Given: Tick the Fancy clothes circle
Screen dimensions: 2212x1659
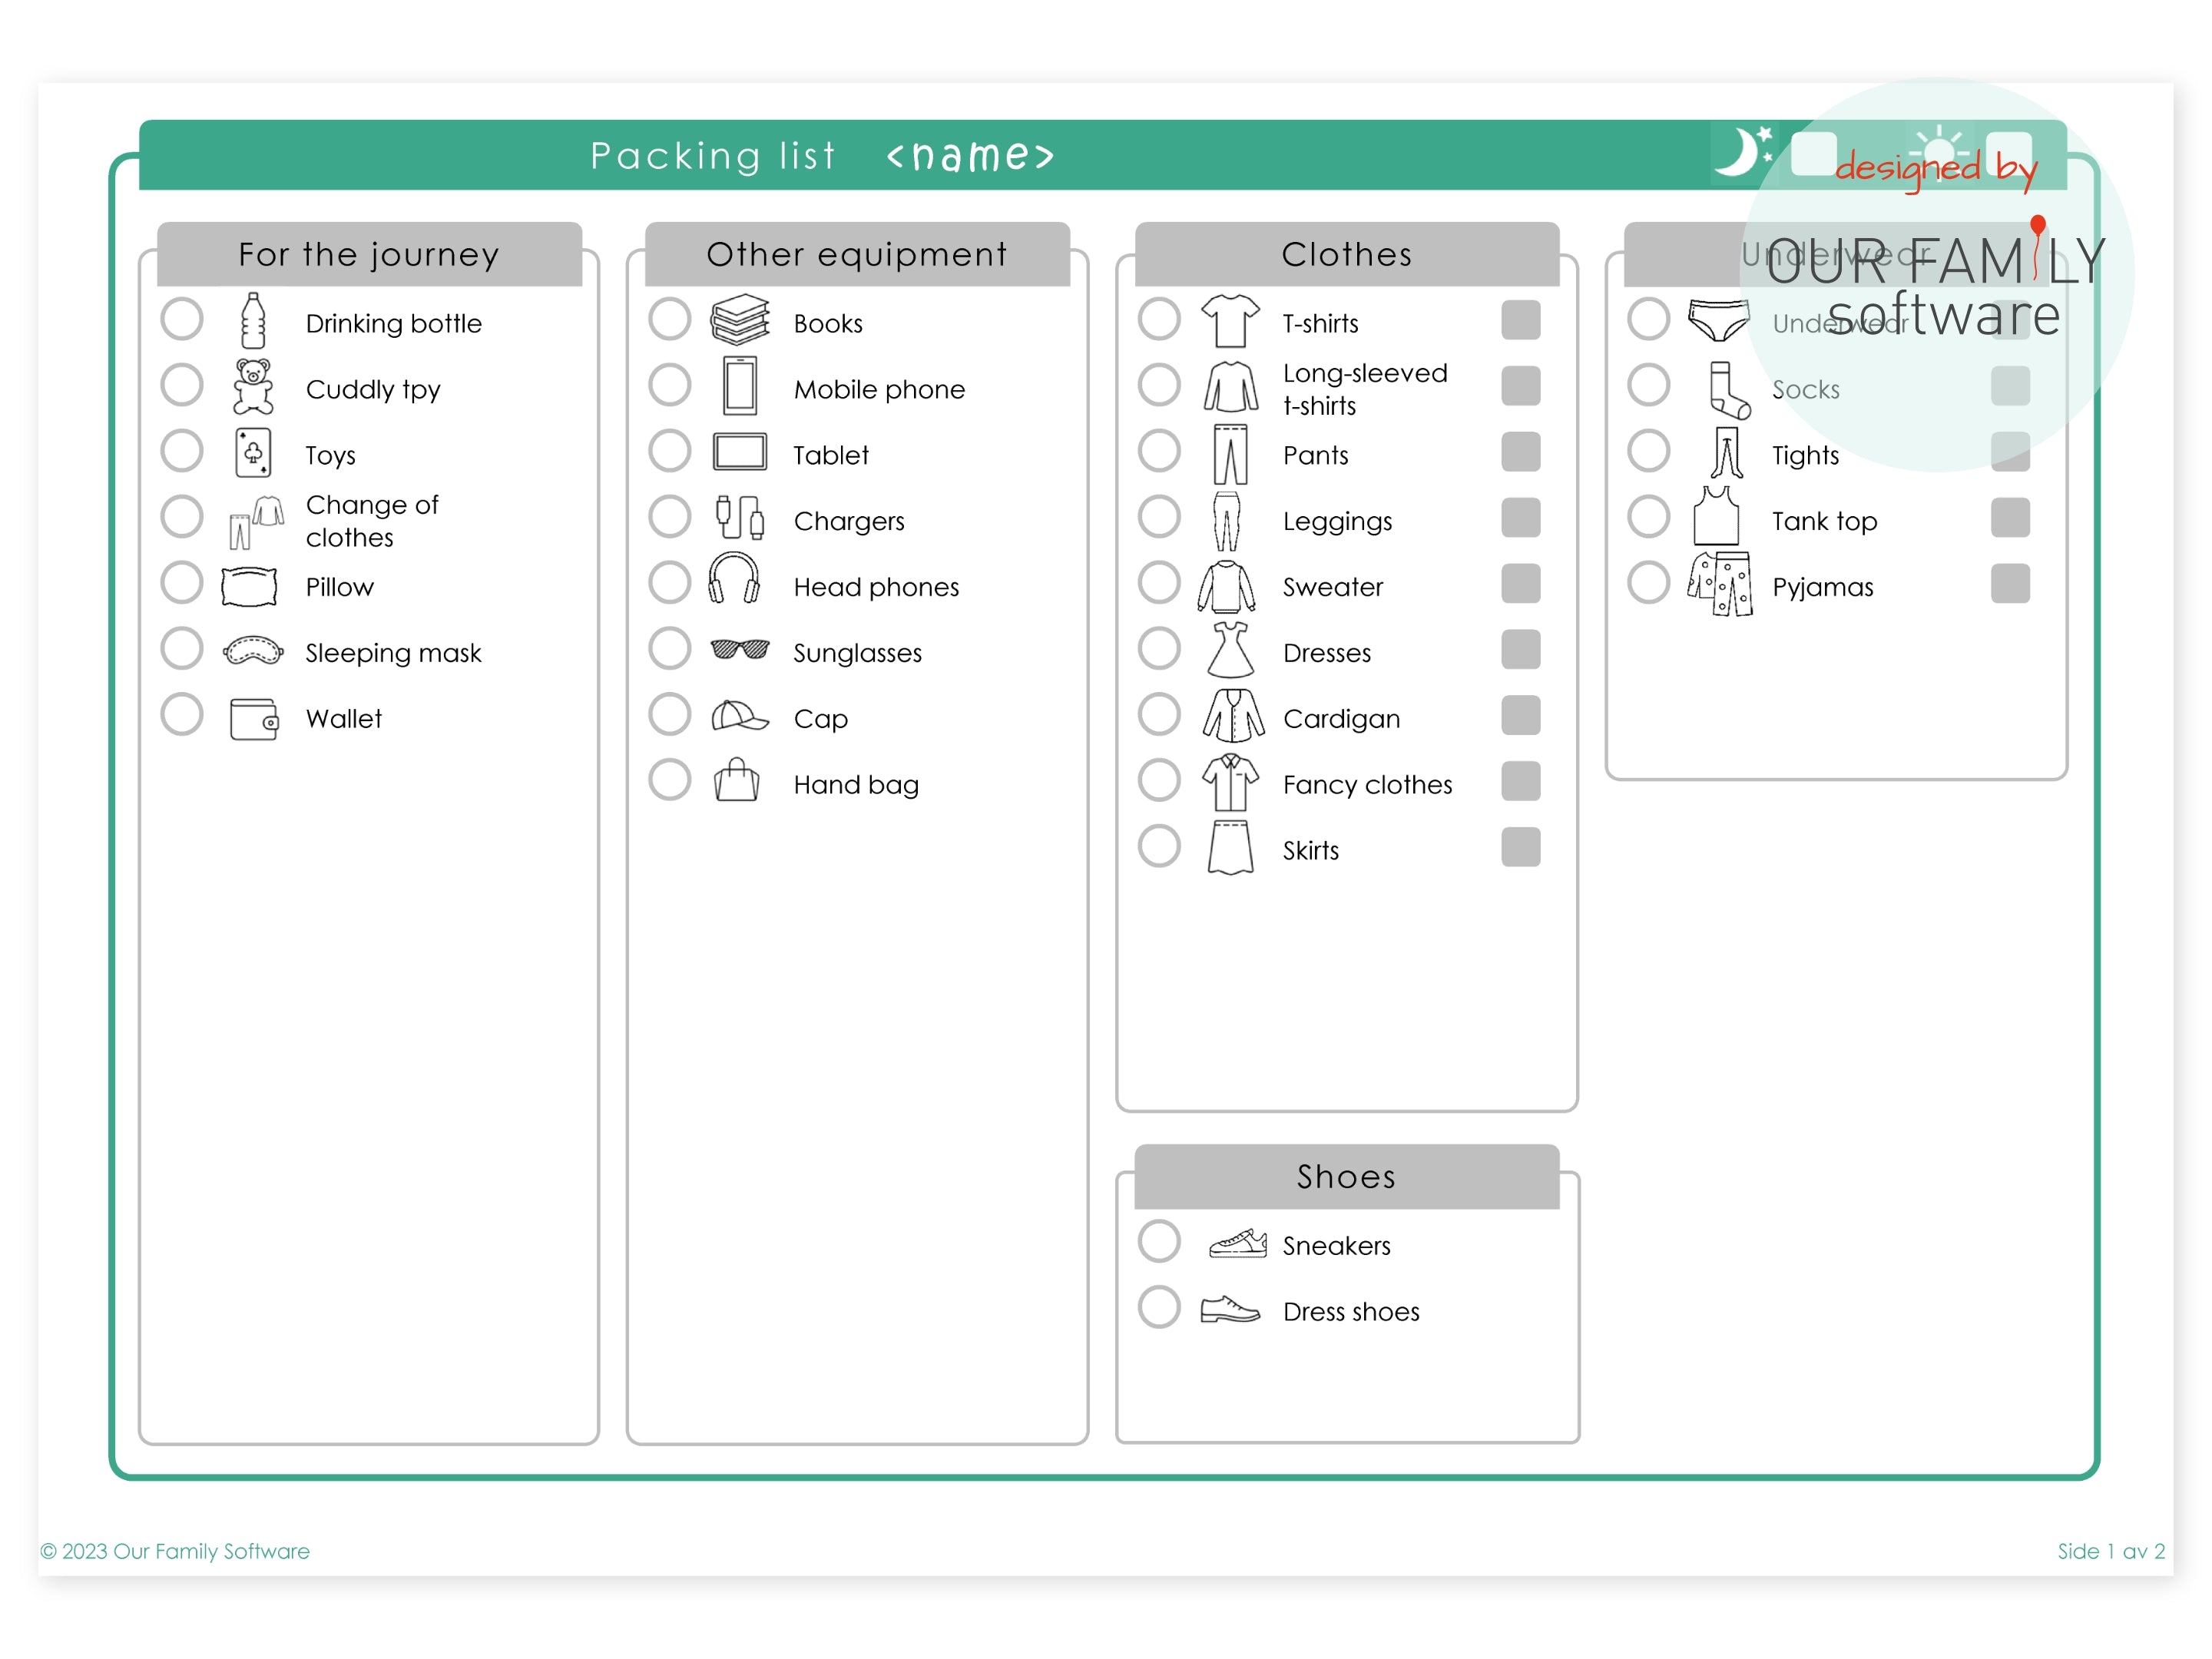Looking at the screenshot, I should click(1160, 780).
